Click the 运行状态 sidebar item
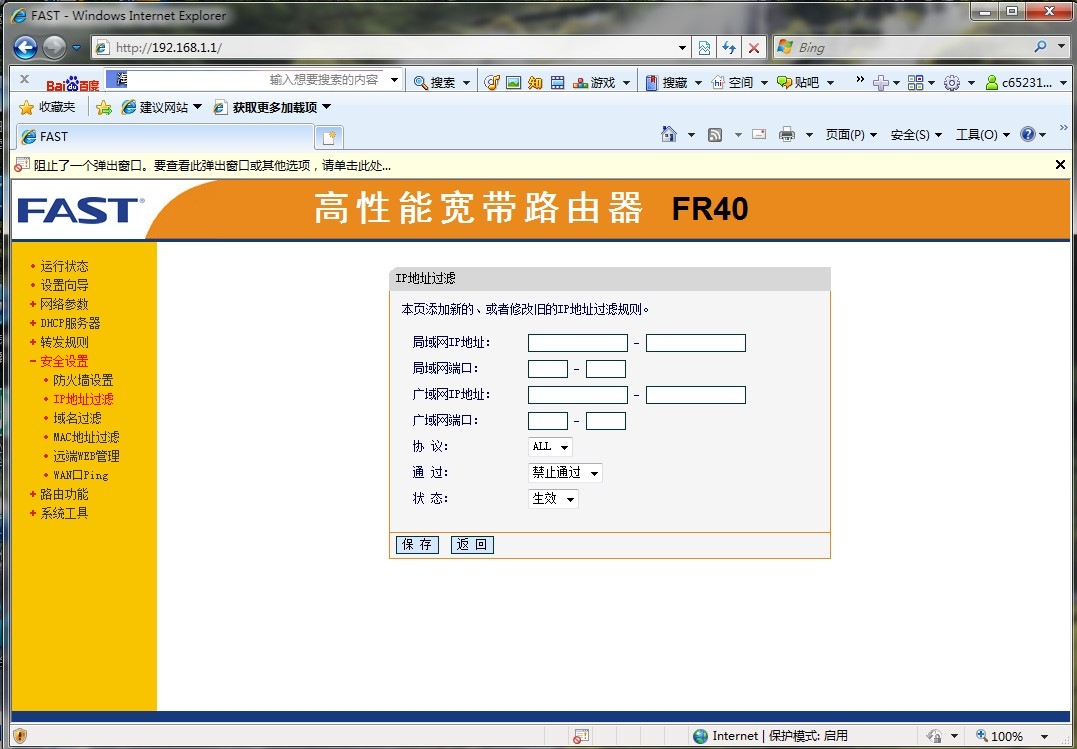Image resolution: width=1077 pixels, height=749 pixels. 64,266
